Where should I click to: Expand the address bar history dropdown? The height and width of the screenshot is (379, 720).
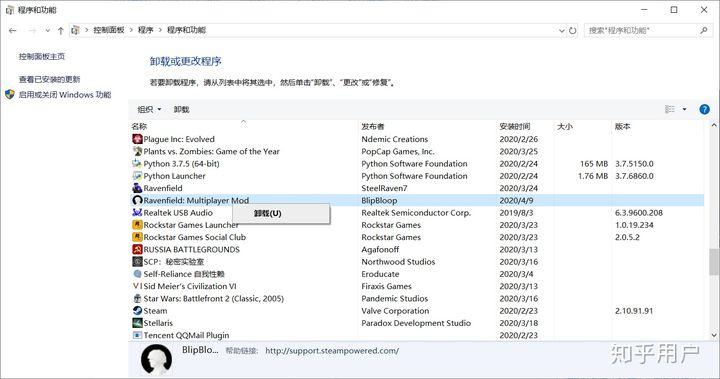(x=562, y=31)
